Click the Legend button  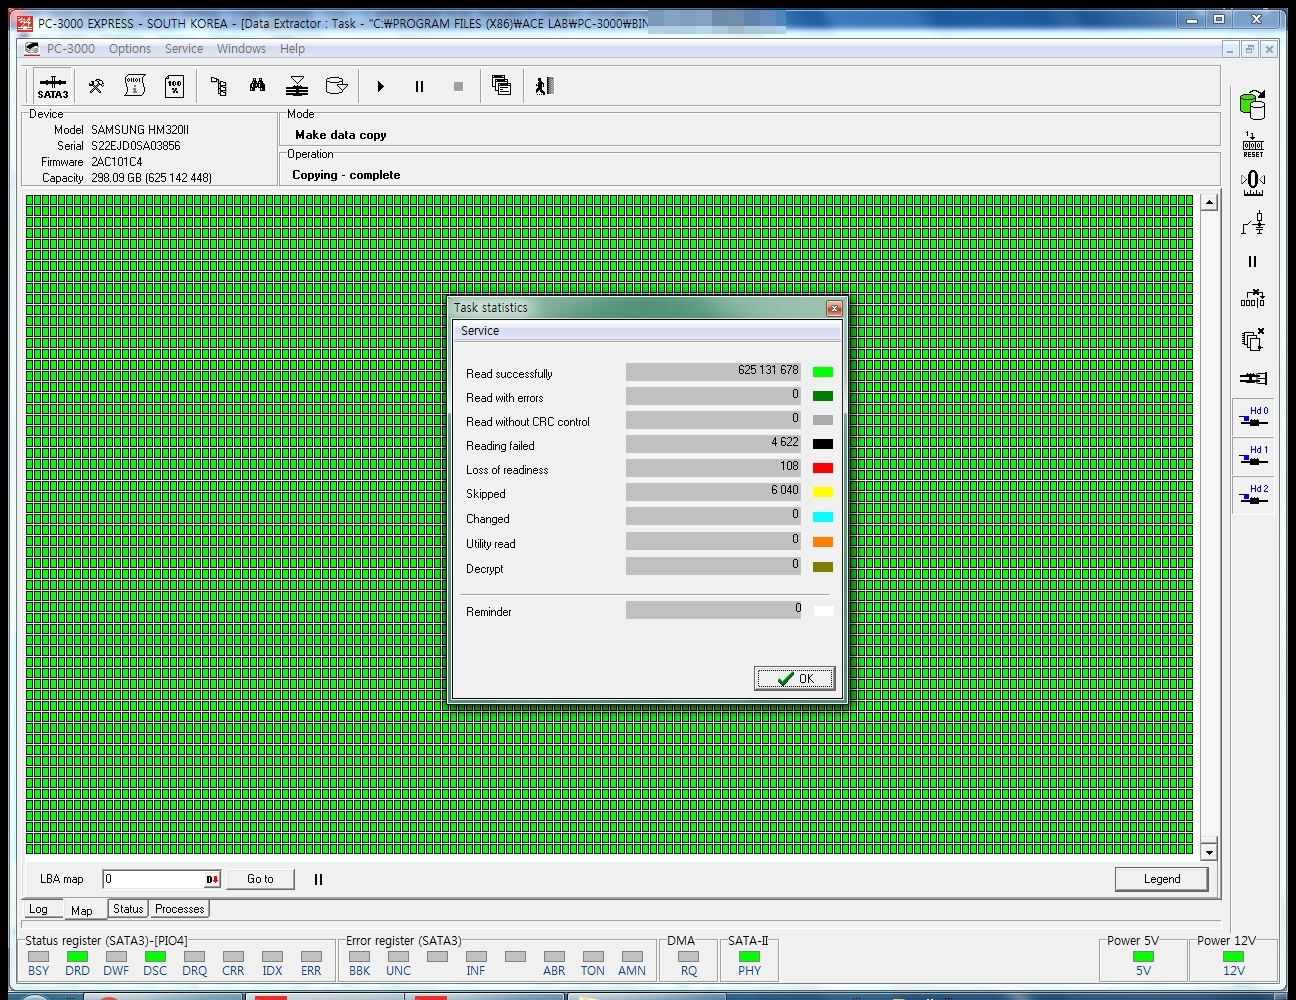pos(1161,879)
